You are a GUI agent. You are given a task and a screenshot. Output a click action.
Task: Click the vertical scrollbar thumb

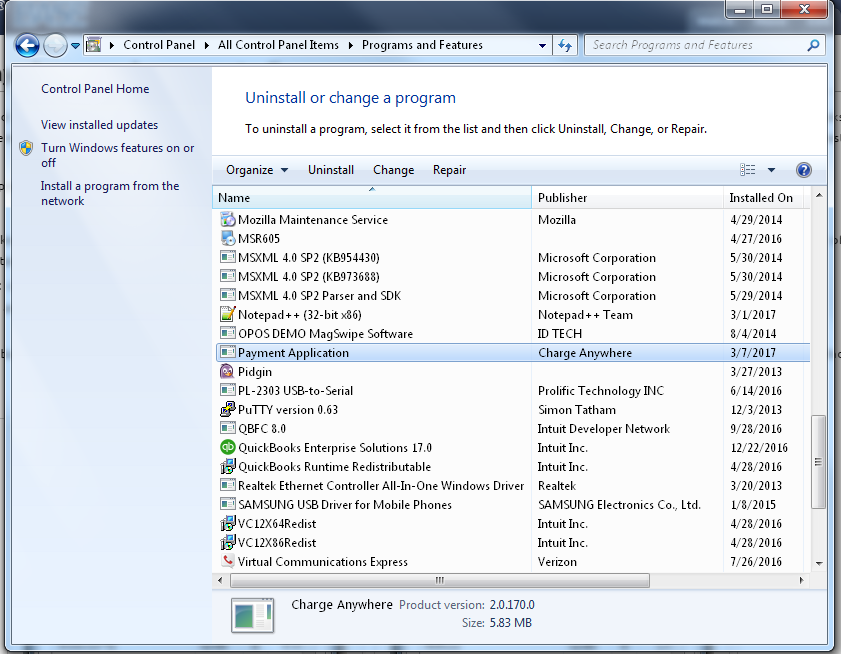[818, 462]
